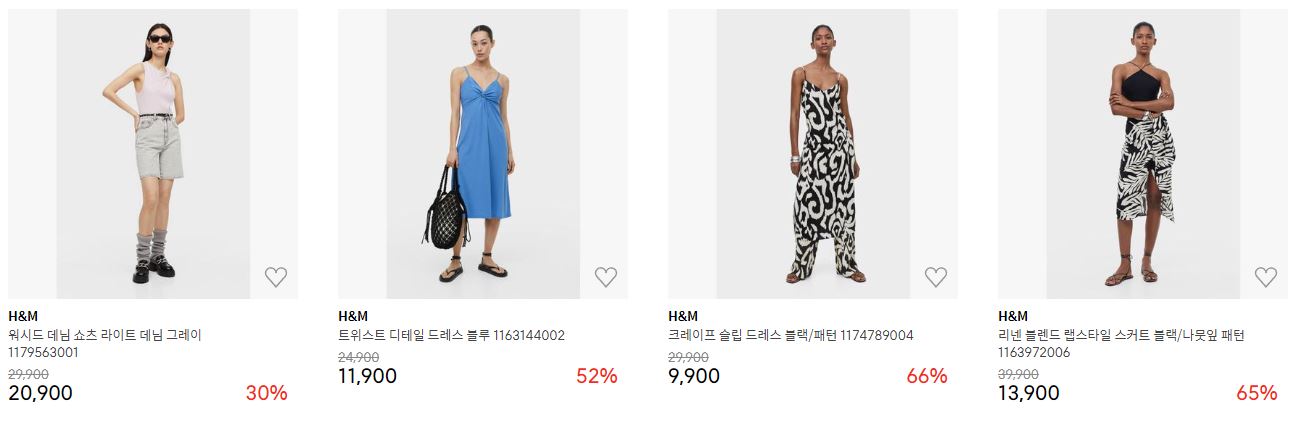Click the 66% discount label

pyautogui.click(x=927, y=376)
